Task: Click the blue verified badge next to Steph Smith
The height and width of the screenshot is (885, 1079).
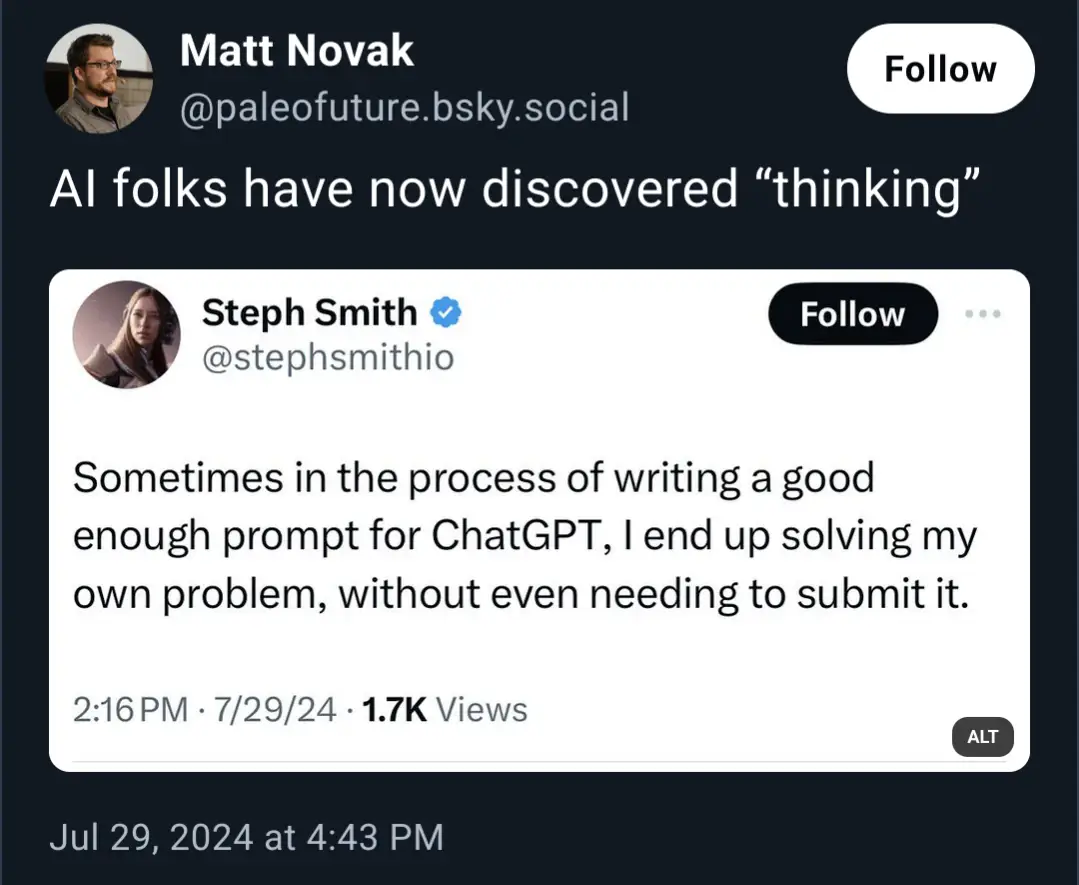Action: (x=445, y=313)
